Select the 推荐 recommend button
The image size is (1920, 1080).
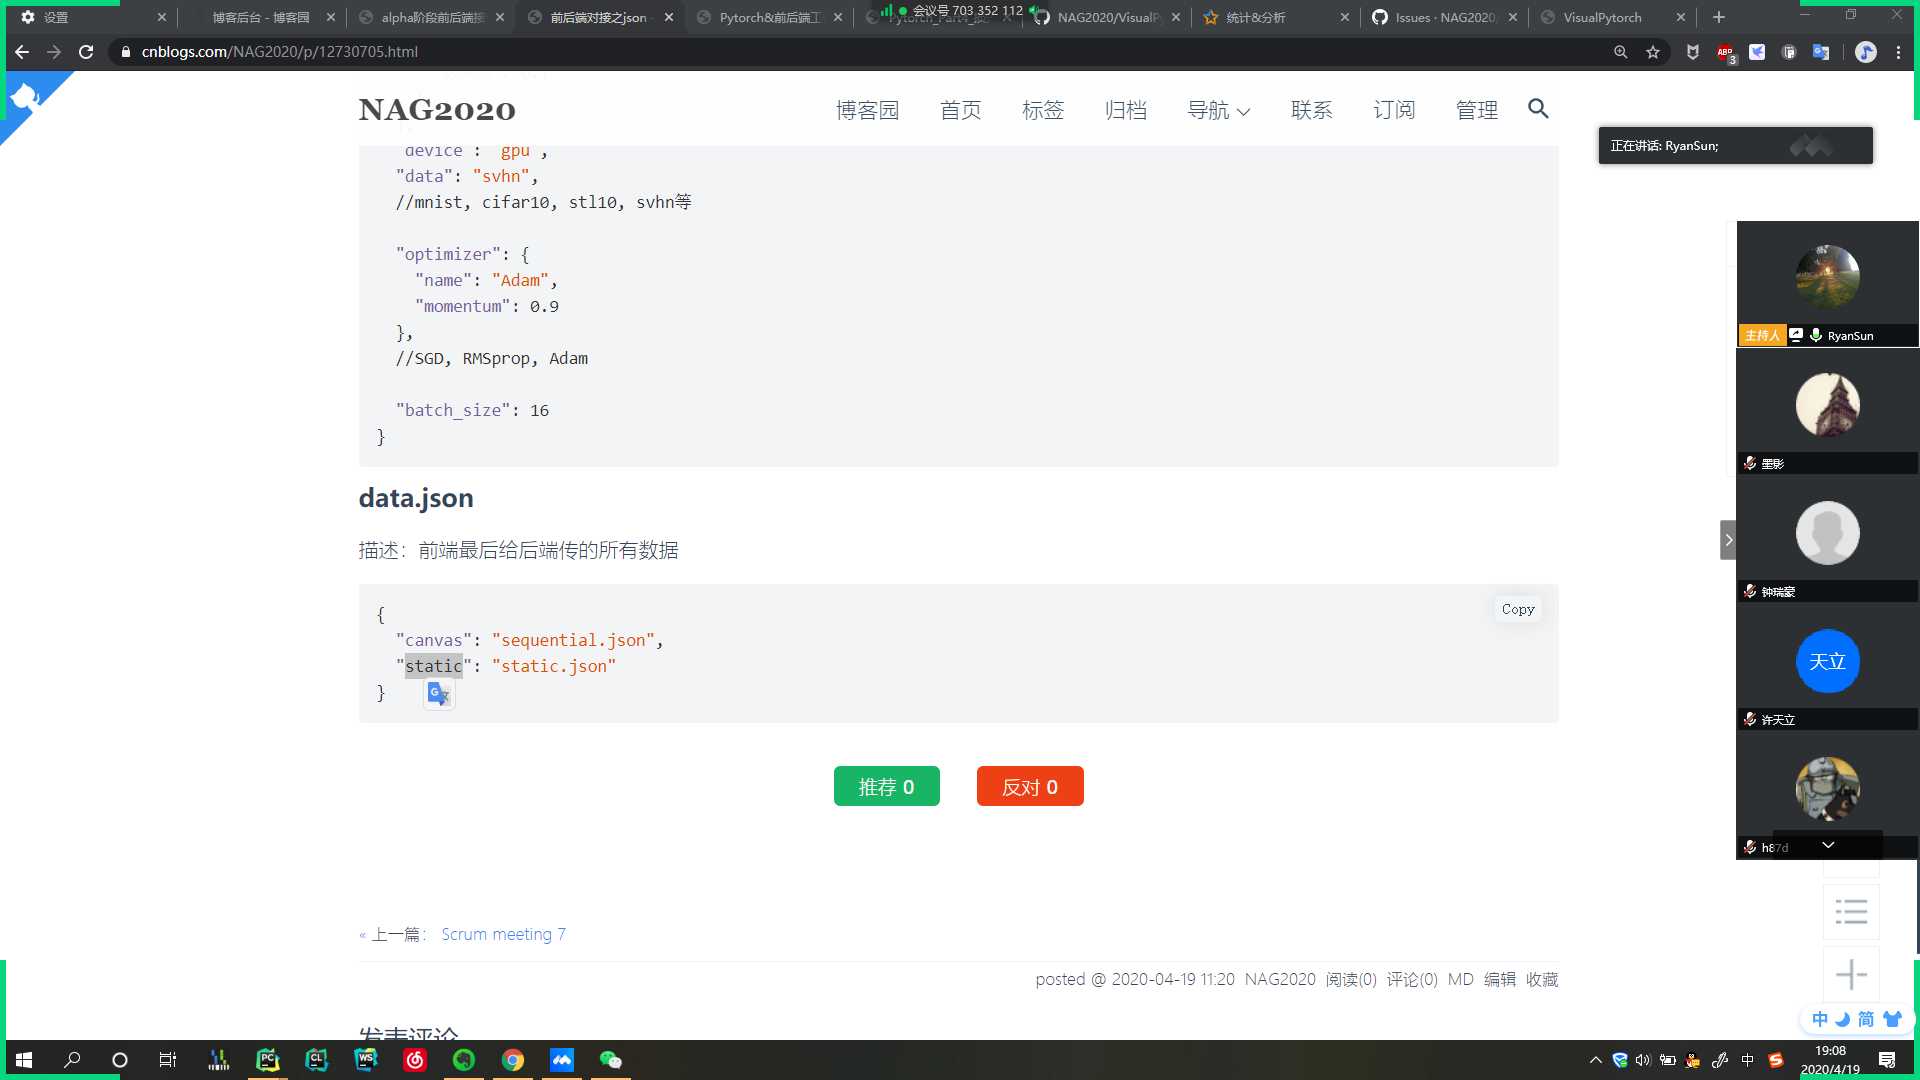pos(887,786)
